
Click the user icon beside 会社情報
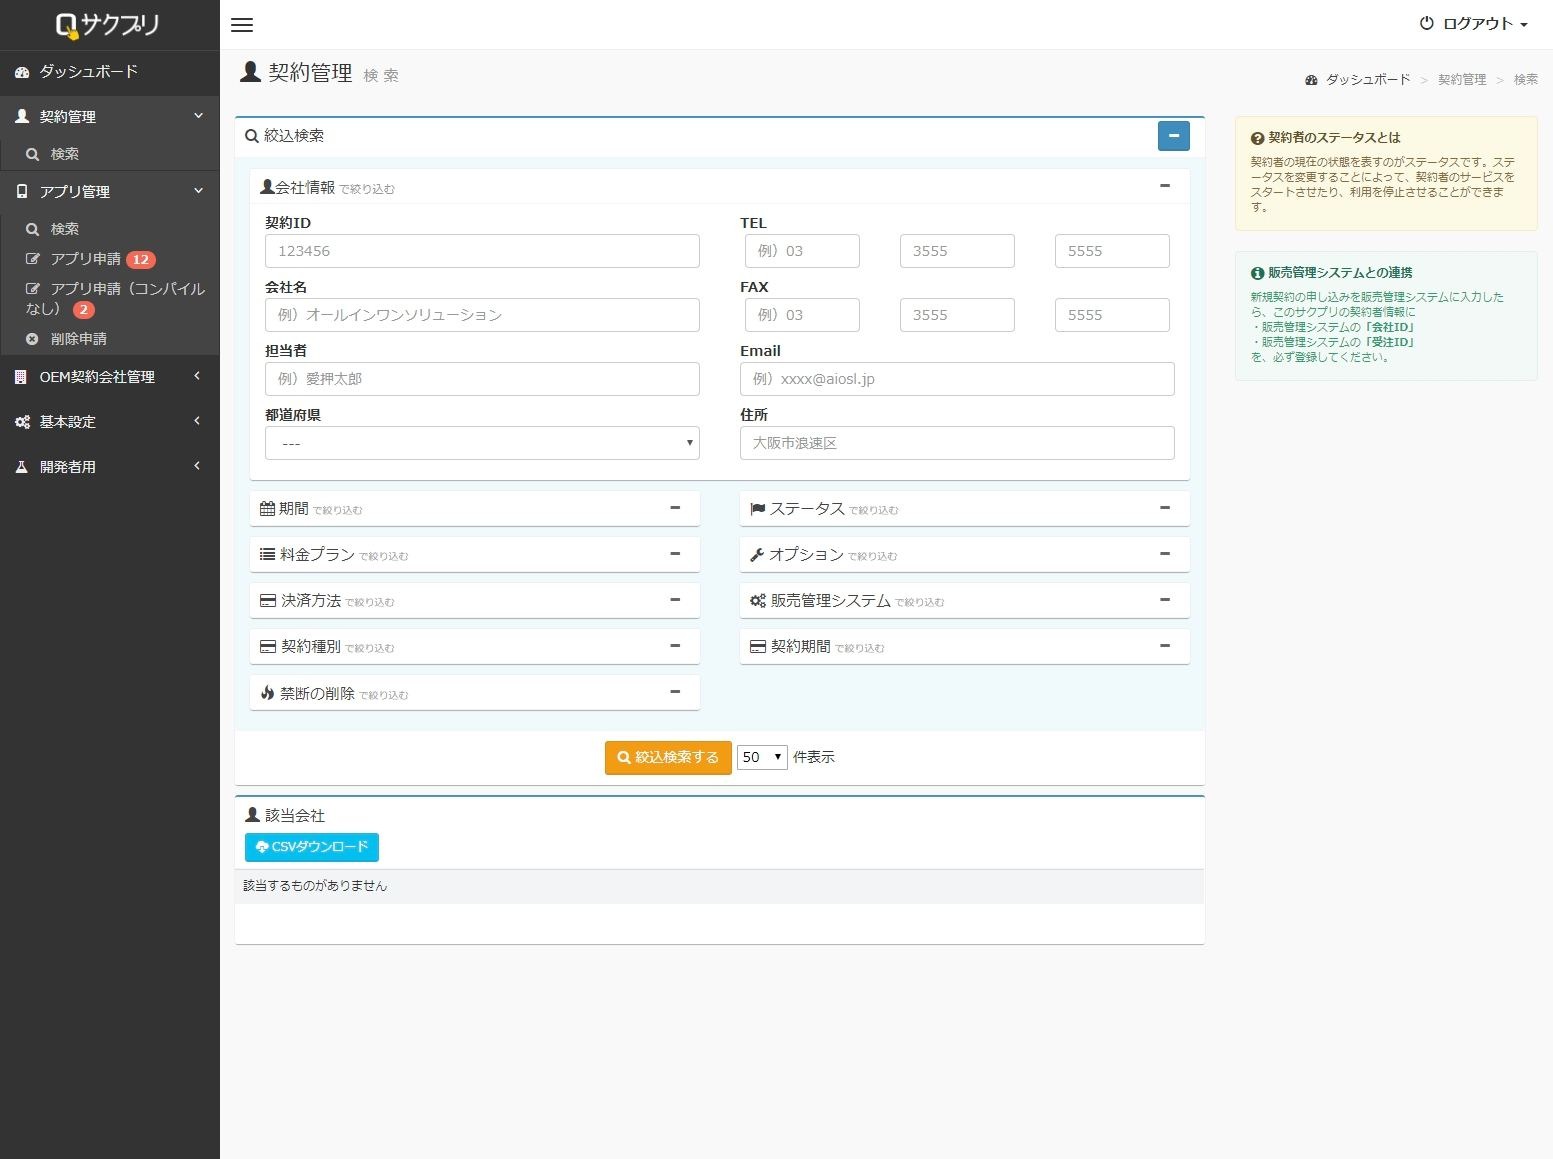pyautogui.click(x=267, y=186)
